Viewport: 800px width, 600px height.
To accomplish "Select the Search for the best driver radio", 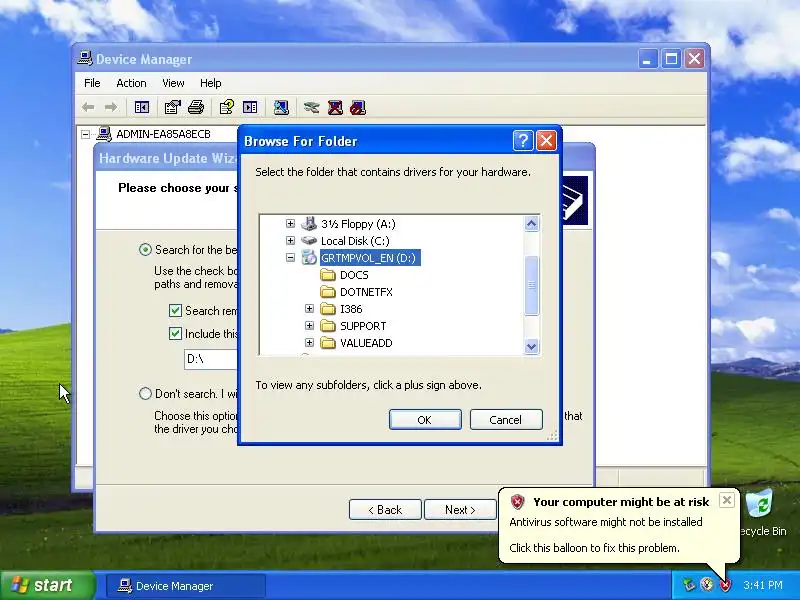I will (x=145, y=249).
